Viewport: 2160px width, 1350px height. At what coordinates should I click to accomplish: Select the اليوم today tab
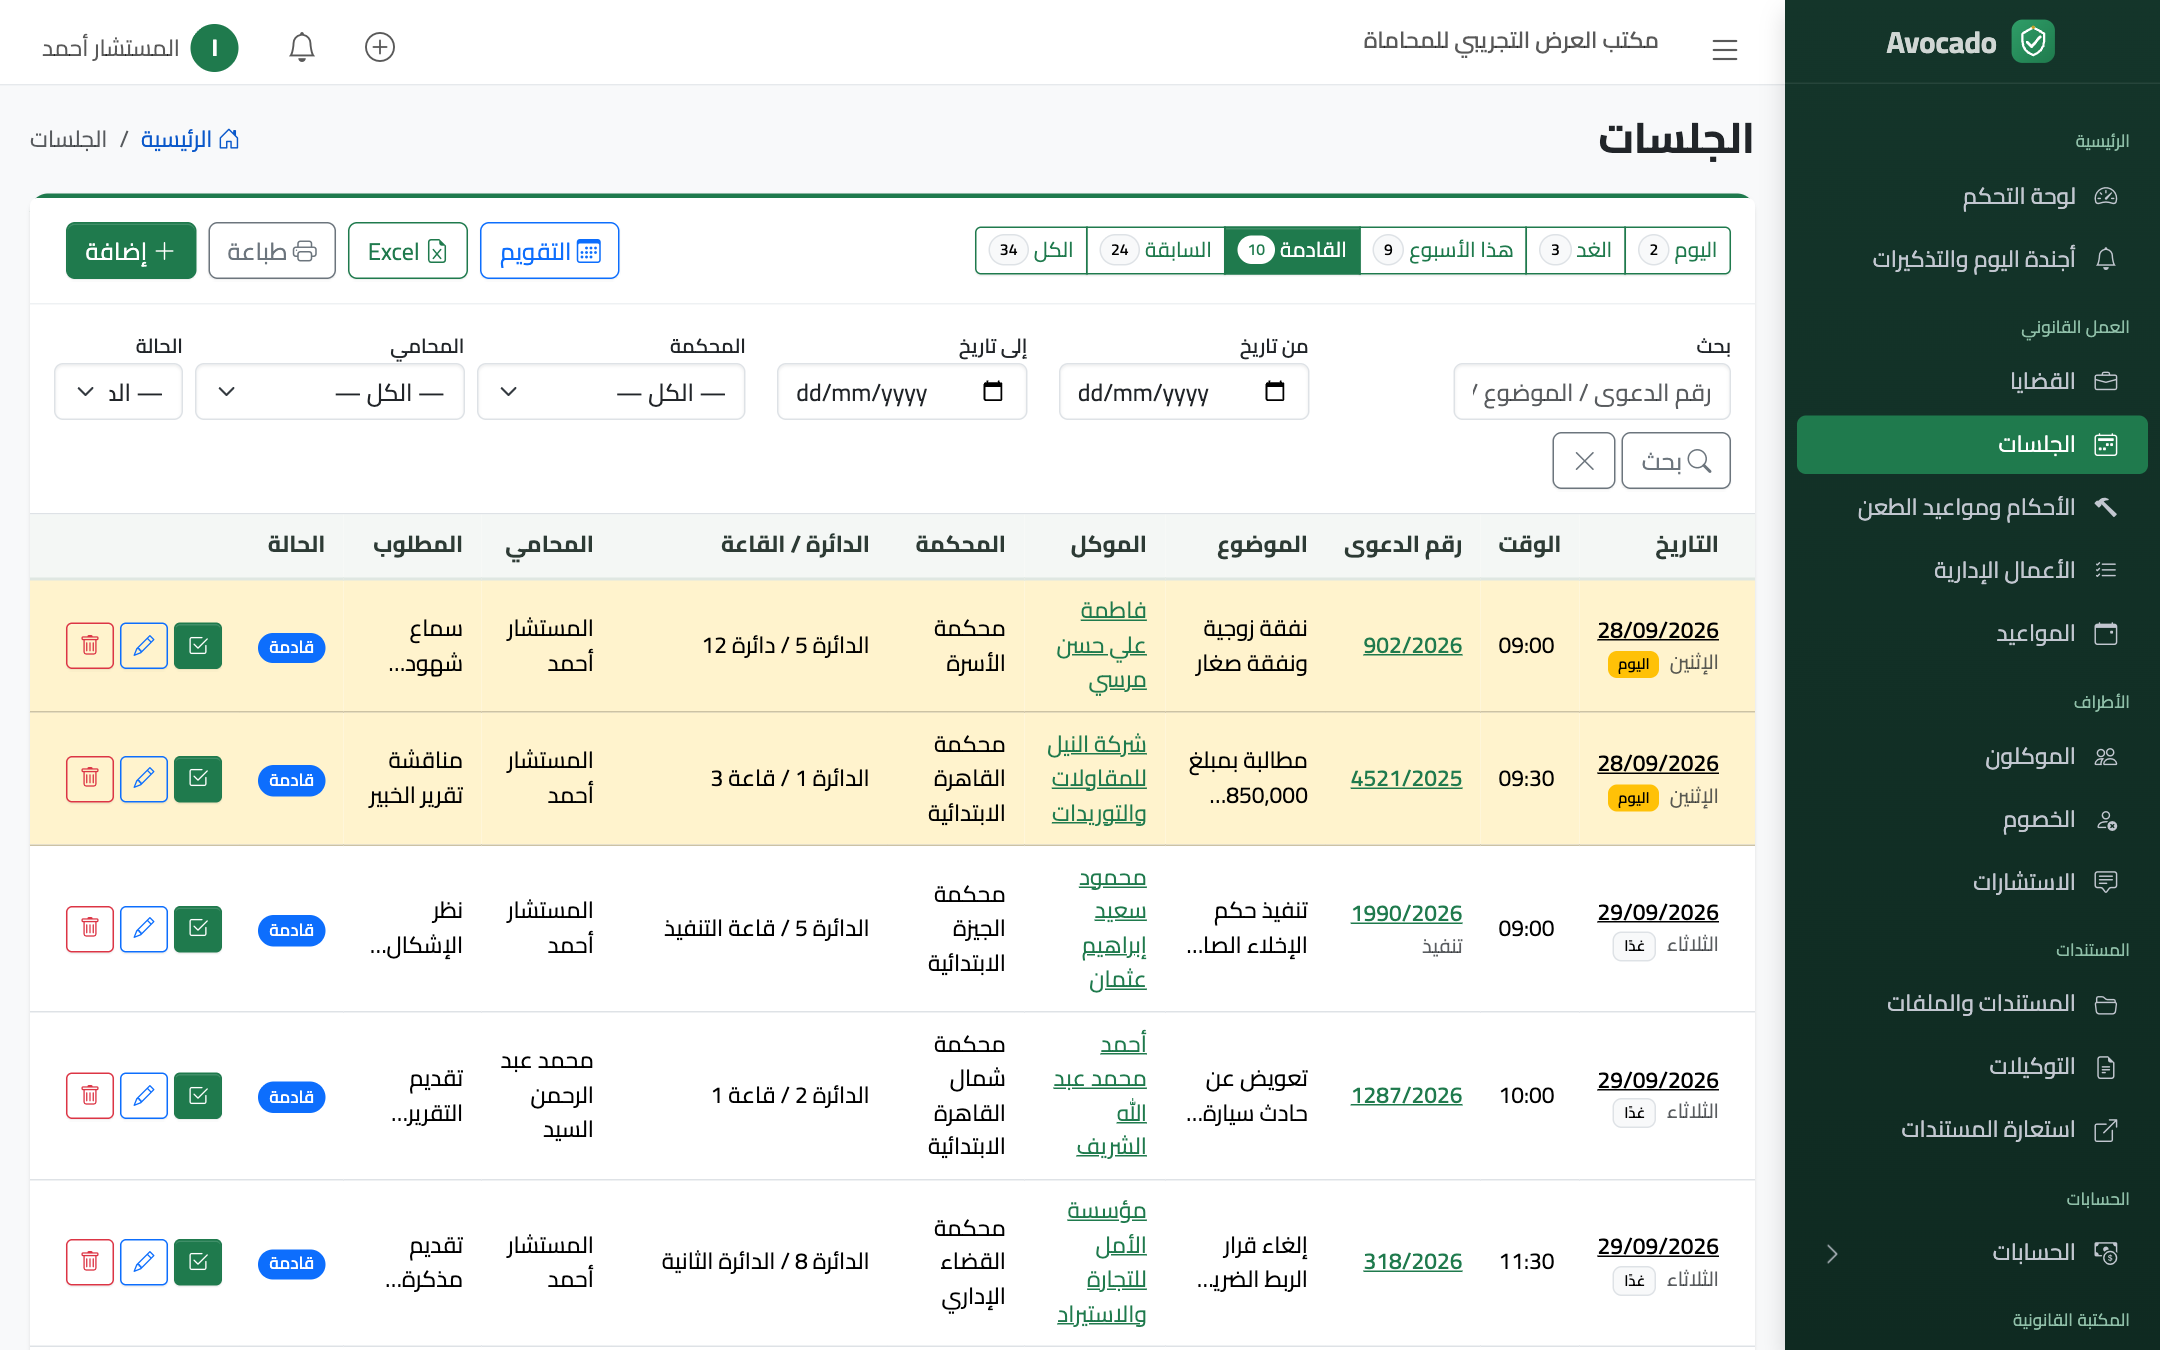point(1678,250)
